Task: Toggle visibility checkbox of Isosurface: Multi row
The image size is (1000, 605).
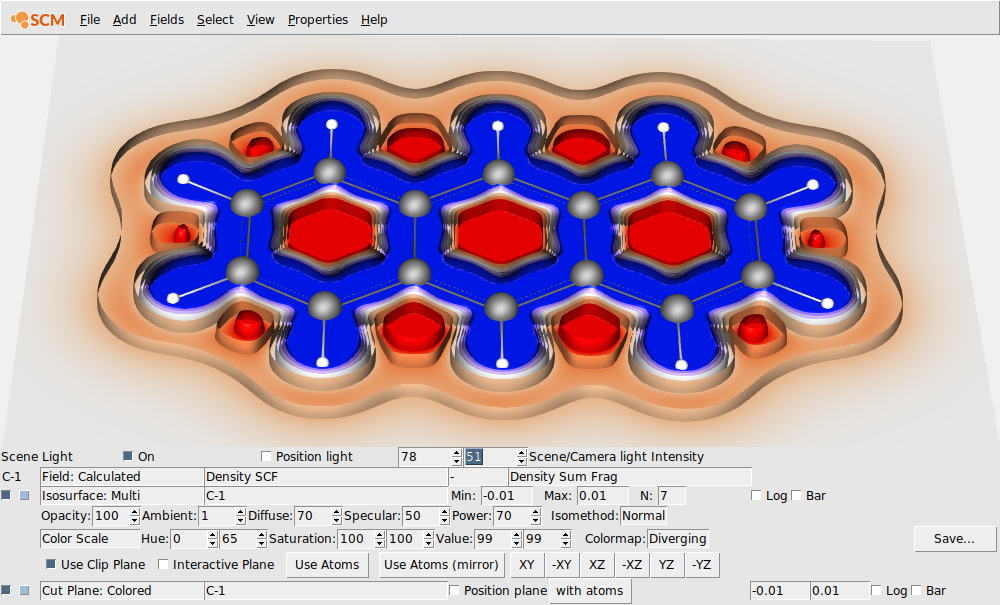Action: pos(6,495)
